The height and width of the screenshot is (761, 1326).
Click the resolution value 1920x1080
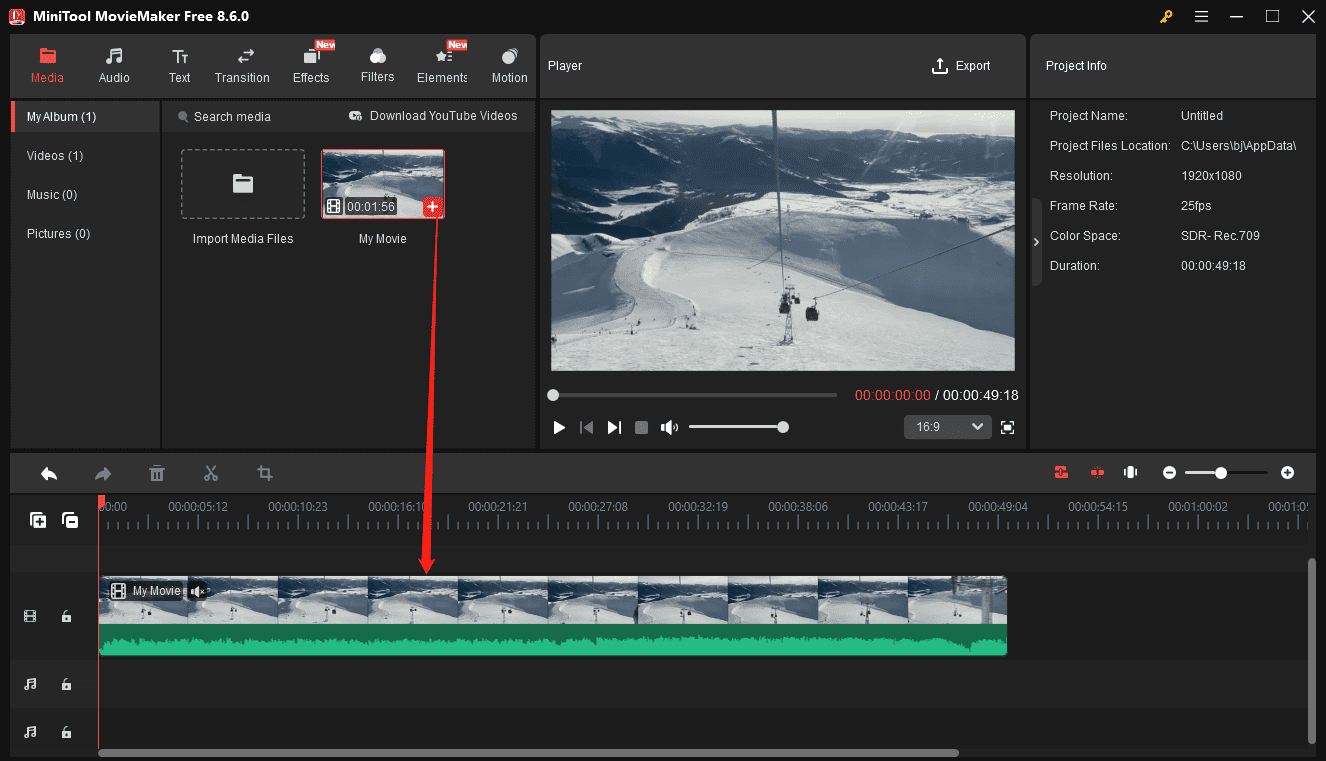1211,176
